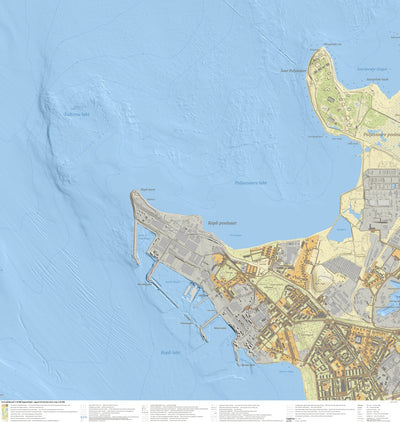Click the 'Kopli laht' bay label
The width and height of the screenshot is (400, 422).
coord(171,352)
